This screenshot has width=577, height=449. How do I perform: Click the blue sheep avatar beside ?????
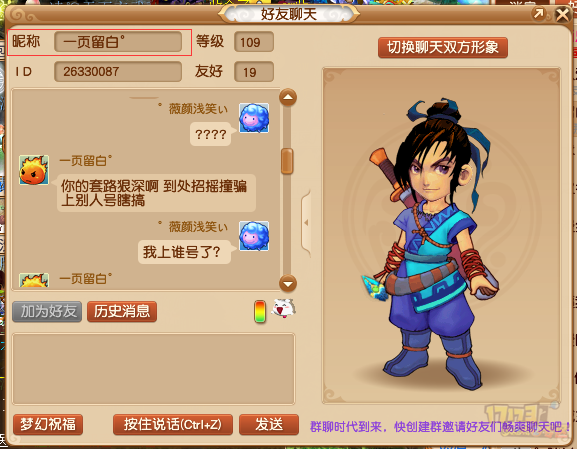pos(254,118)
